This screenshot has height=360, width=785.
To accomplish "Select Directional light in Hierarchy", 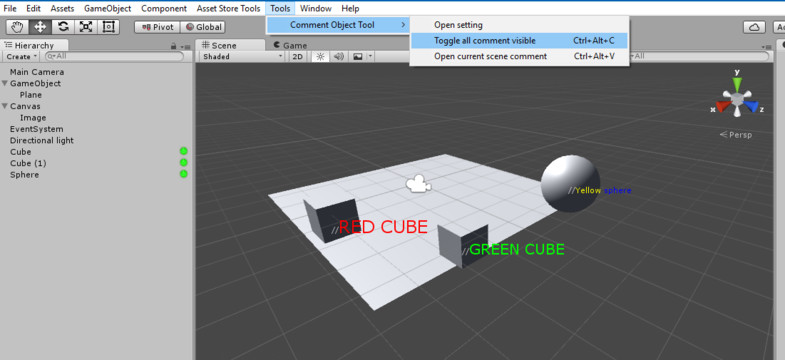I will (x=42, y=141).
